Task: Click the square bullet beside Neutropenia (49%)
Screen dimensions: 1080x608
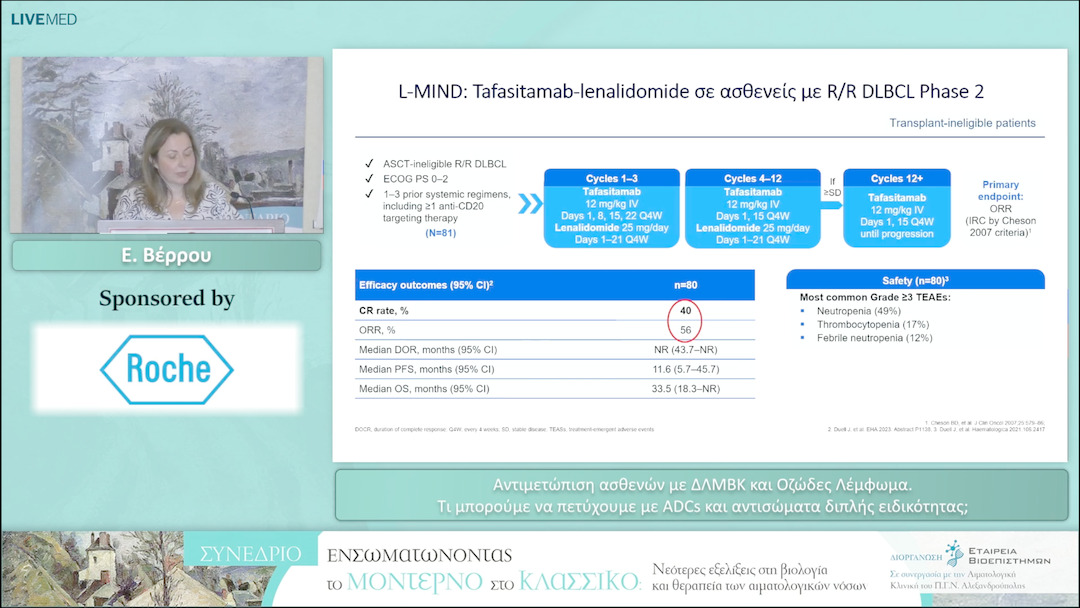Action: (x=805, y=311)
